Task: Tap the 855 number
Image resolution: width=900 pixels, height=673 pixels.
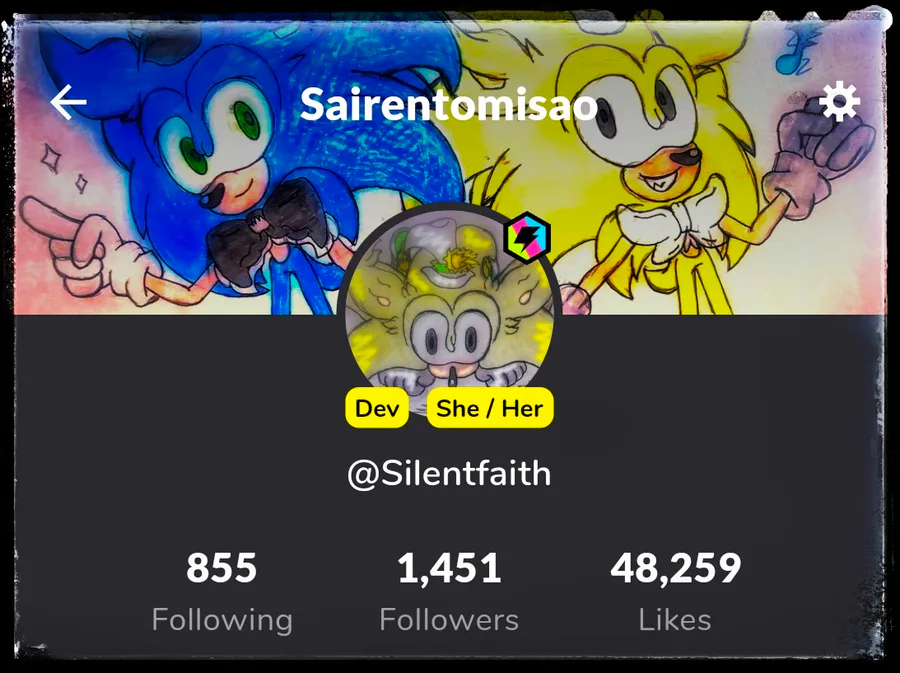Action: (x=222, y=568)
